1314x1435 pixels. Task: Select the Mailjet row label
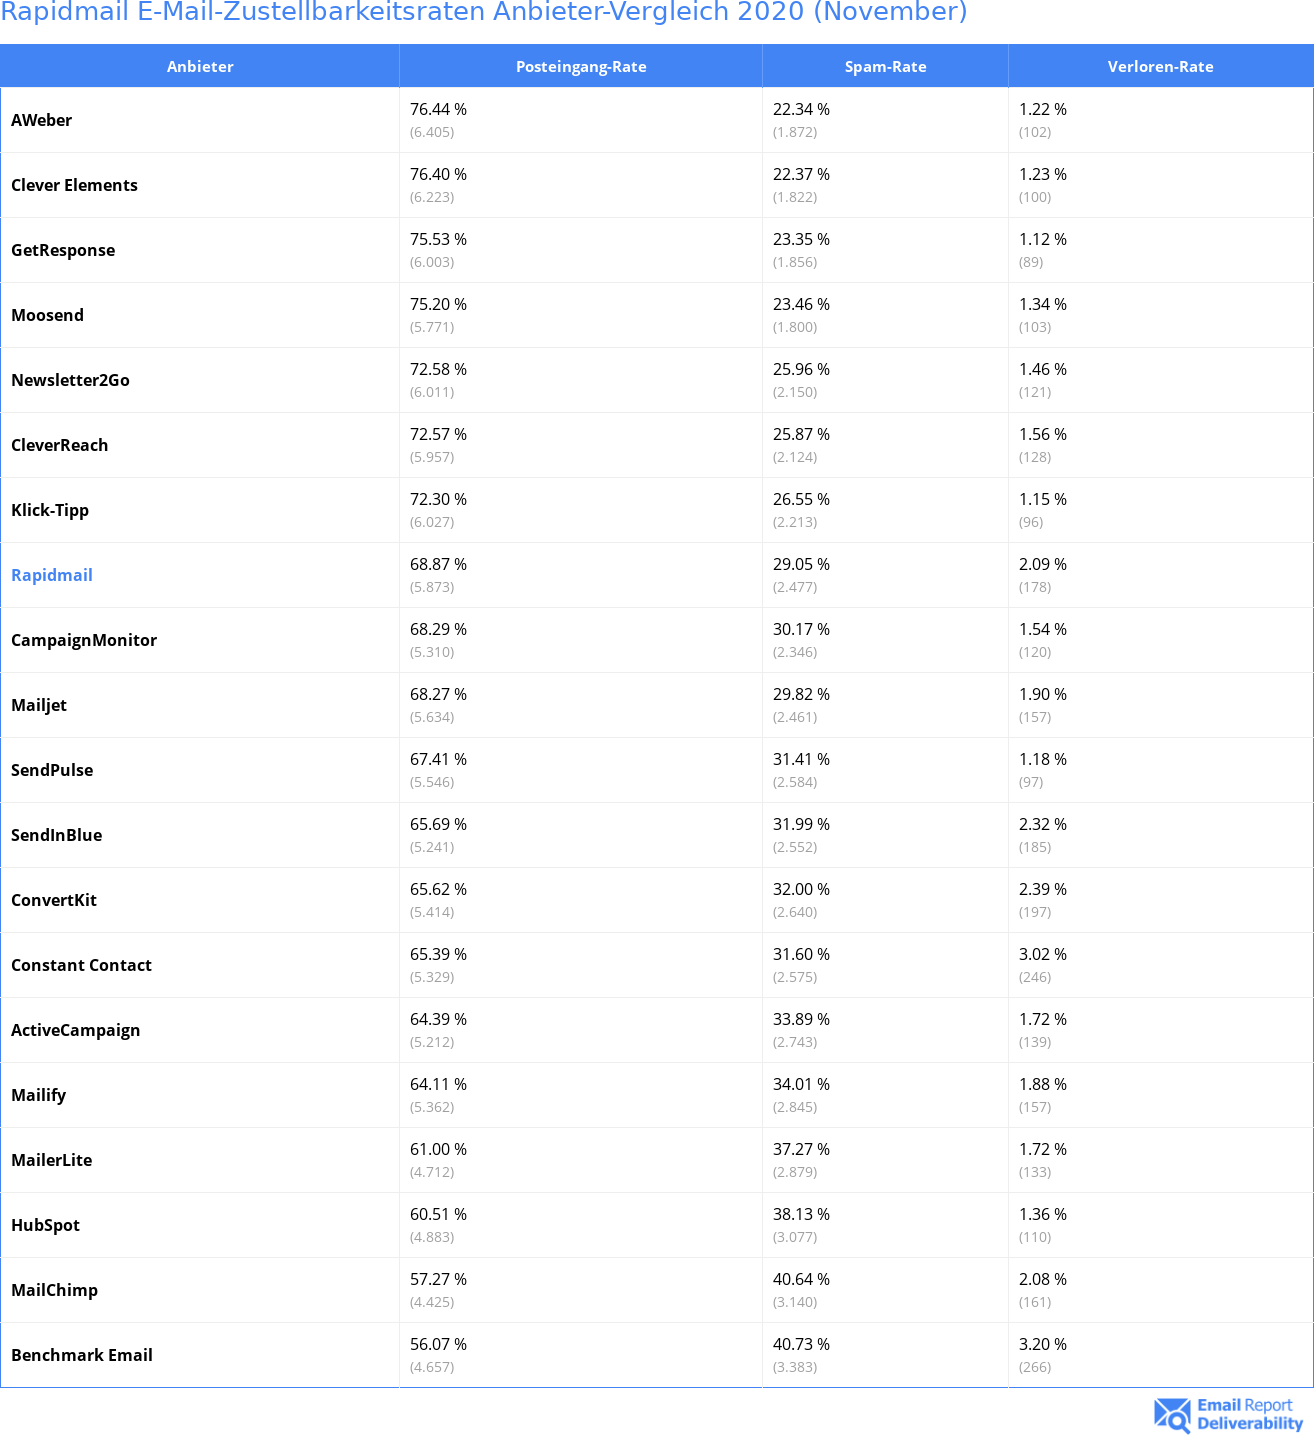pyautogui.click(x=39, y=705)
